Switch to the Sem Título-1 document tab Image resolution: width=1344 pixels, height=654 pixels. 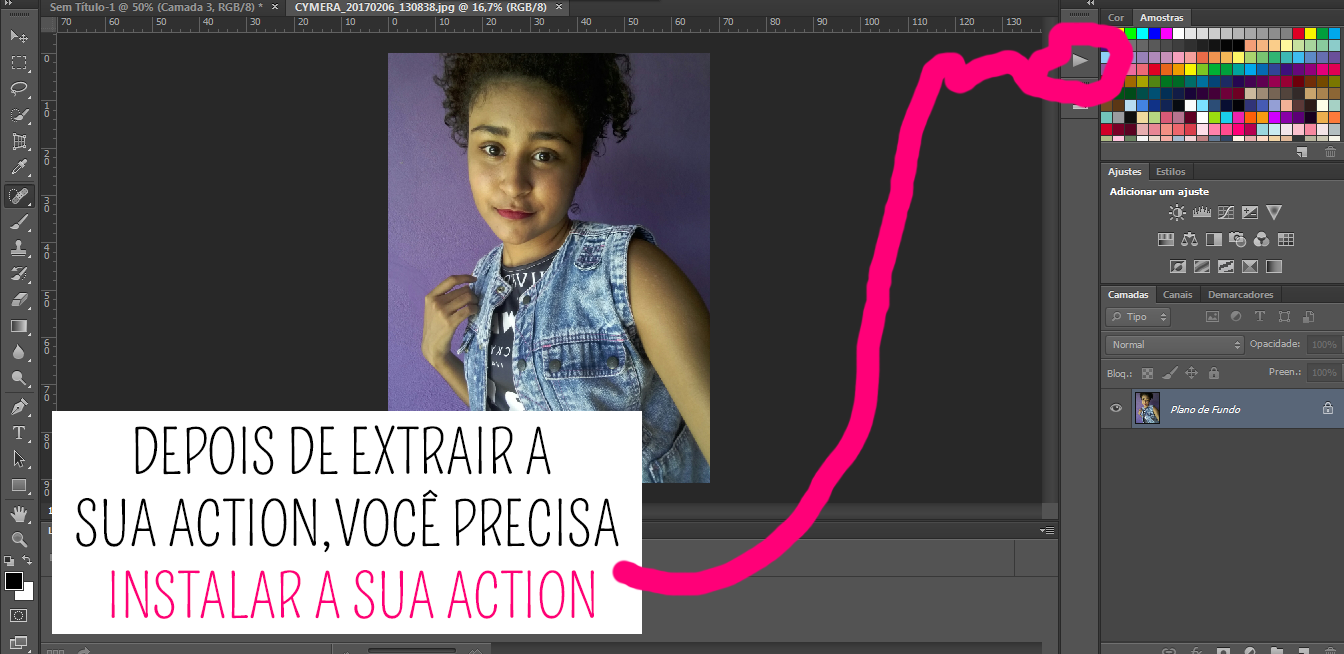pyautogui.click(x=156, y=6)
